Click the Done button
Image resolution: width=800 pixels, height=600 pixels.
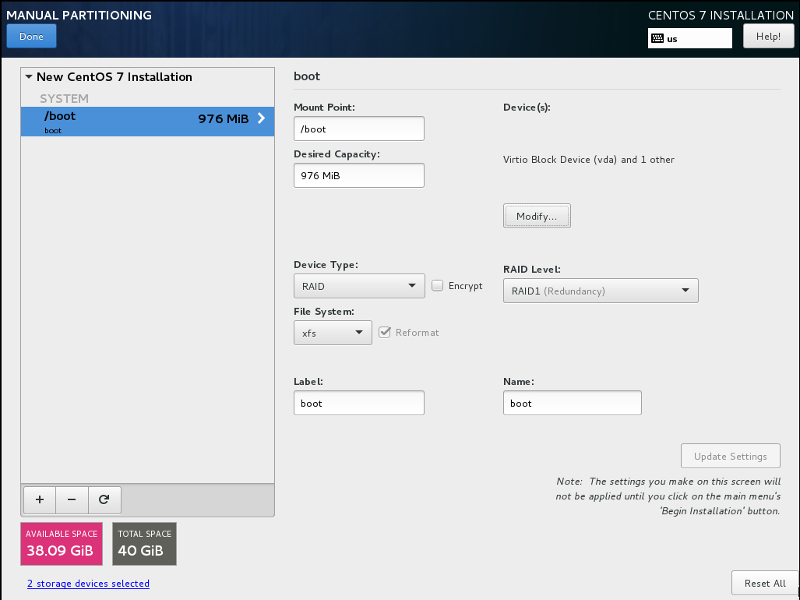tap(31, 36)
